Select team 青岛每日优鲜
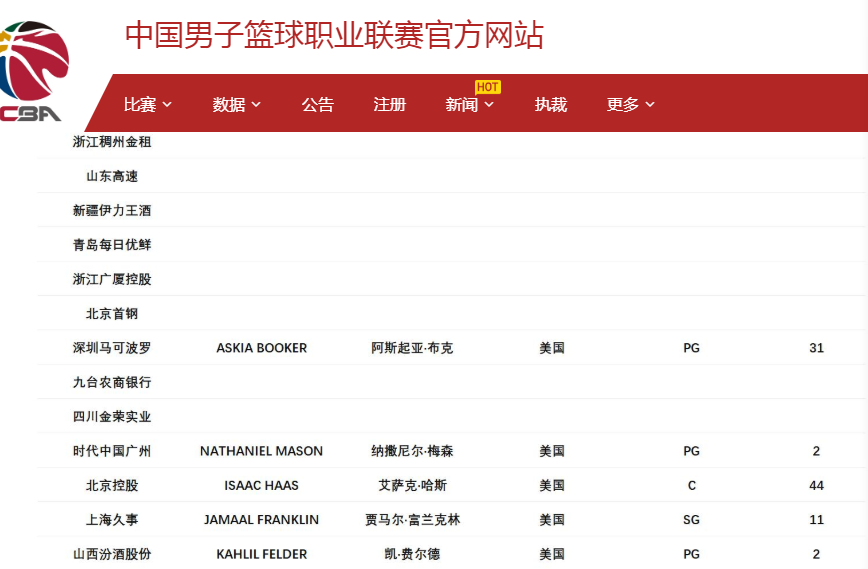The width and height of the screenshot is (868, 569). (x=112, y=245)
